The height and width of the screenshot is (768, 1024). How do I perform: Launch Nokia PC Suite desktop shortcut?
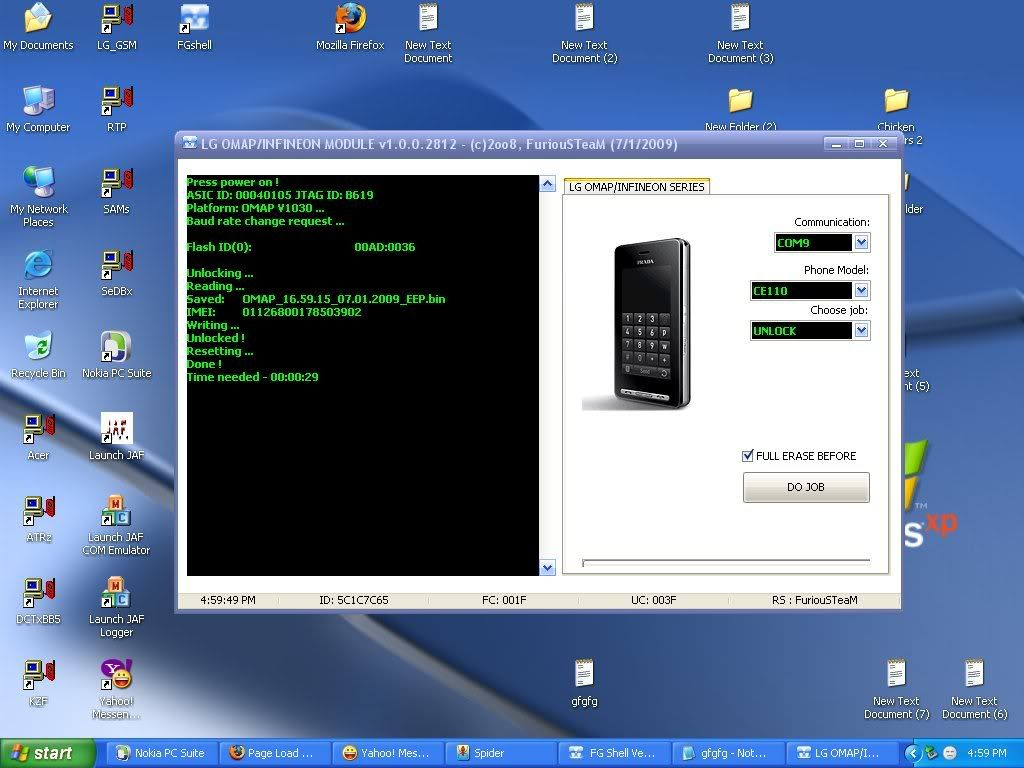coord(117,356)
